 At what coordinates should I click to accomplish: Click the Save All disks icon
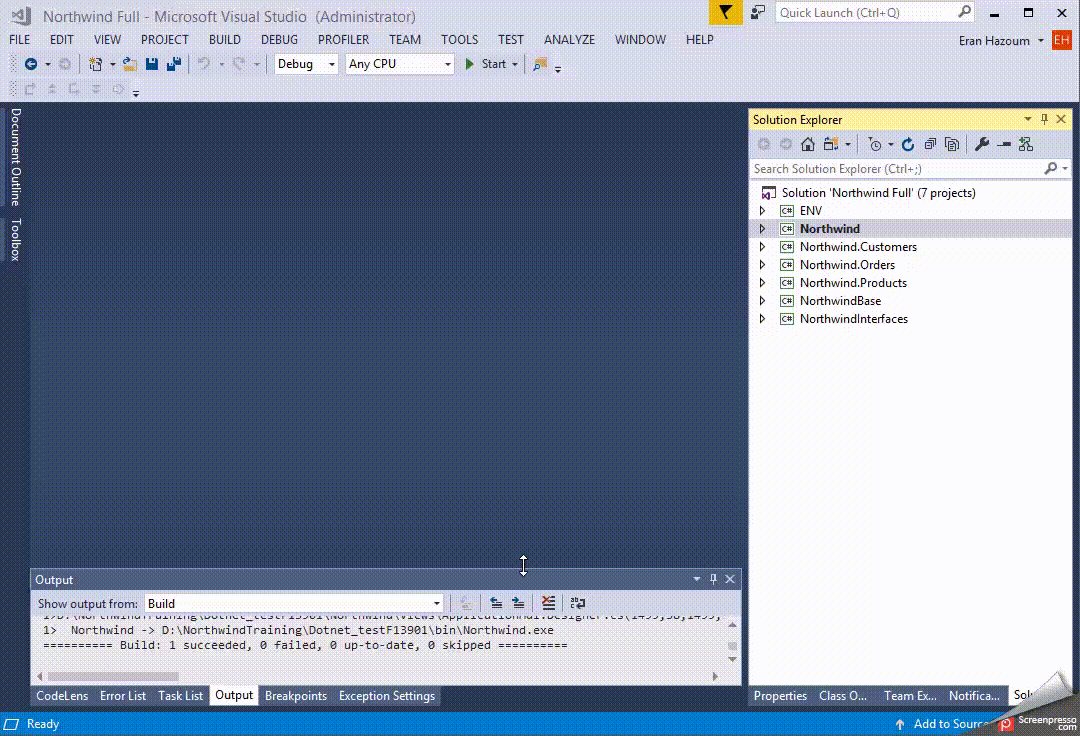pyautogui.click(x=174, y=64)
